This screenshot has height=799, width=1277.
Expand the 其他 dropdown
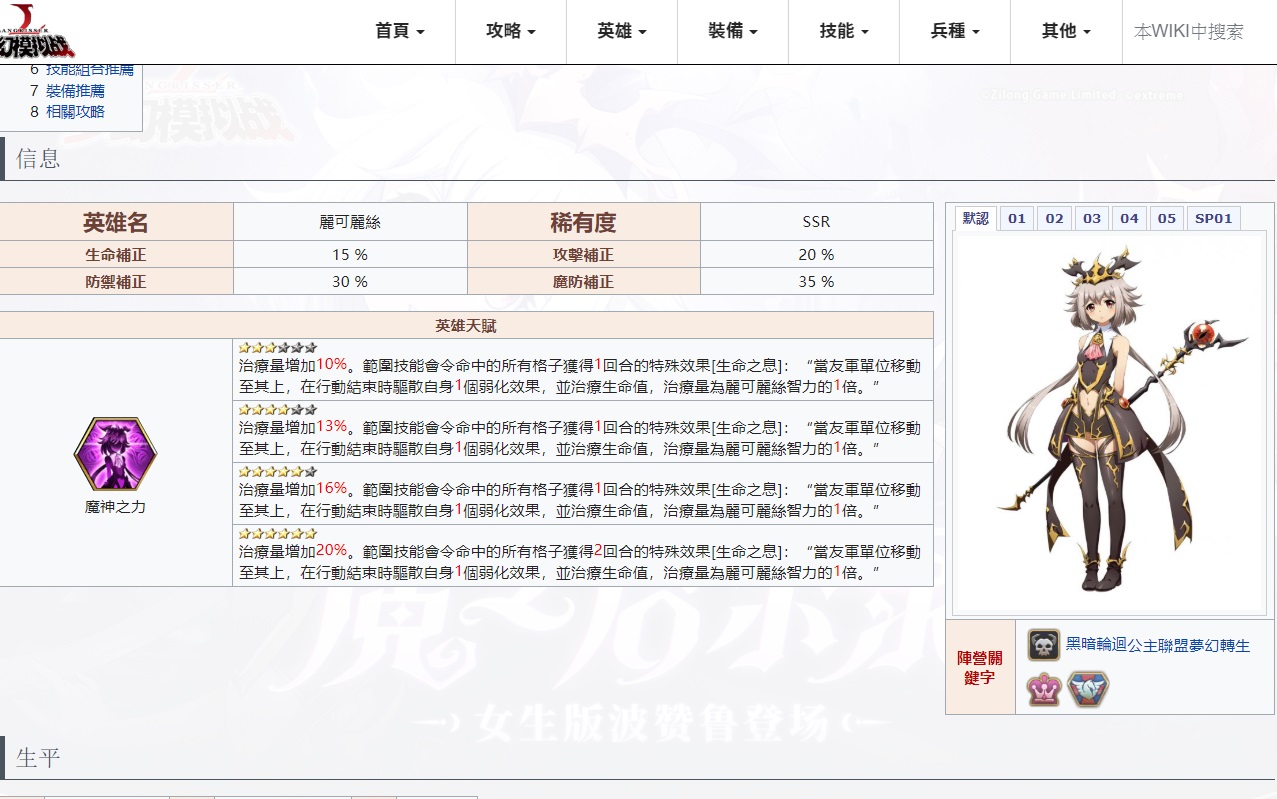1064,31
